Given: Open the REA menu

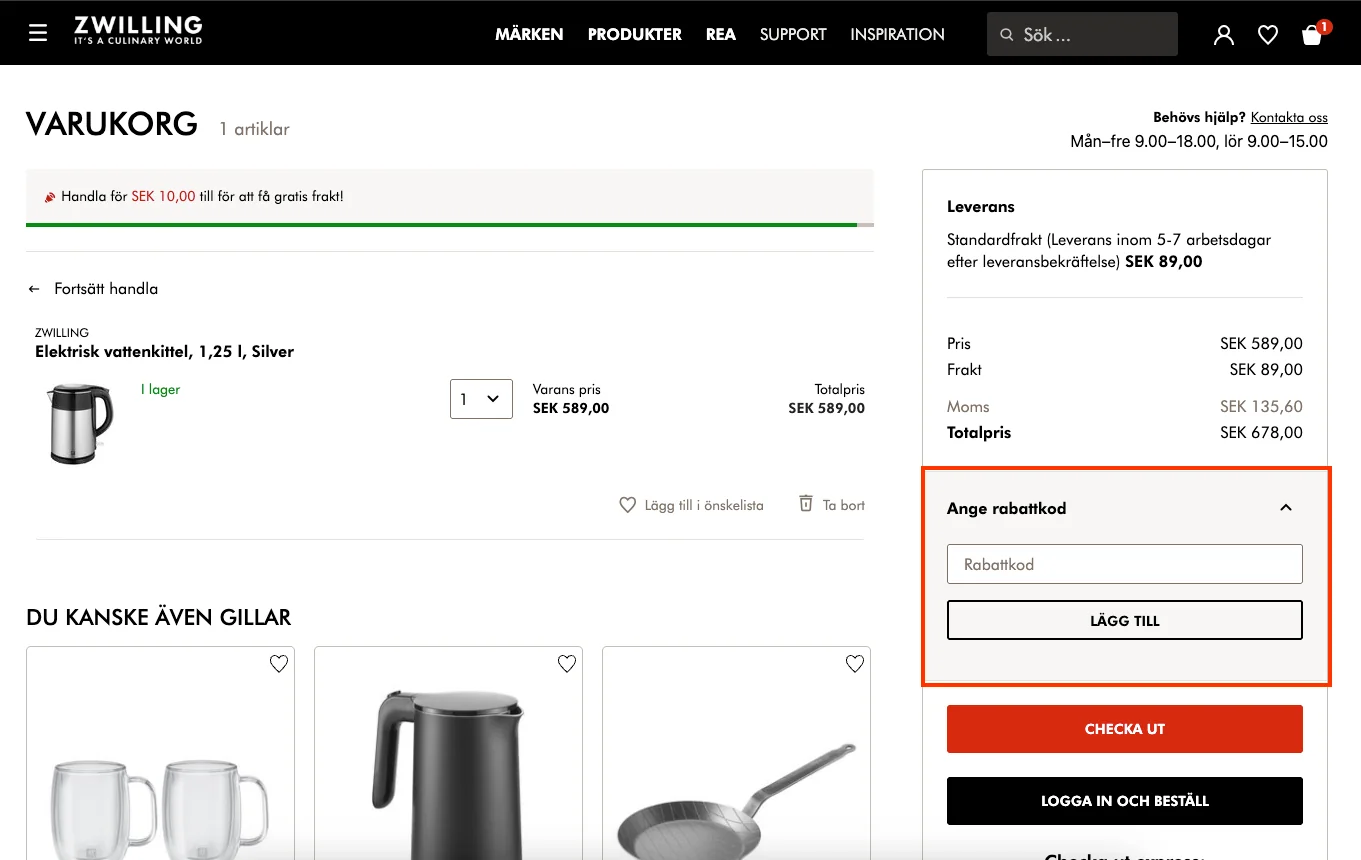Looking at the screenshot, I should 721,35.
